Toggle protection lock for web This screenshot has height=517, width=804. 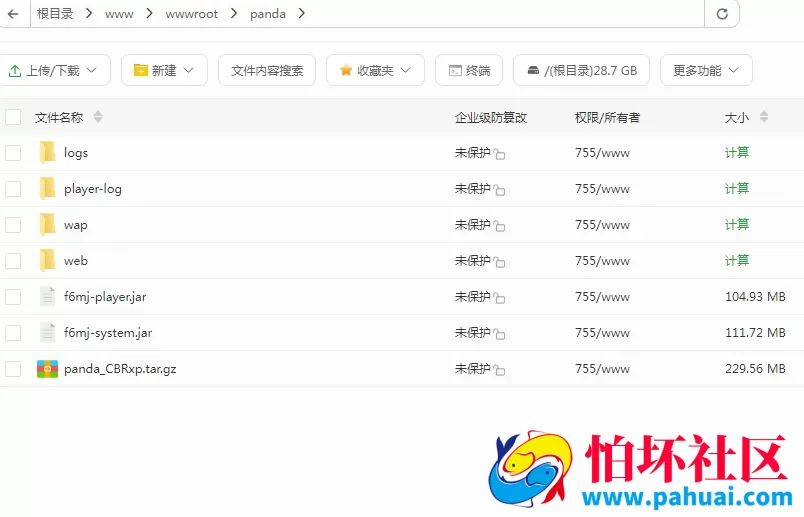point(499,262)
